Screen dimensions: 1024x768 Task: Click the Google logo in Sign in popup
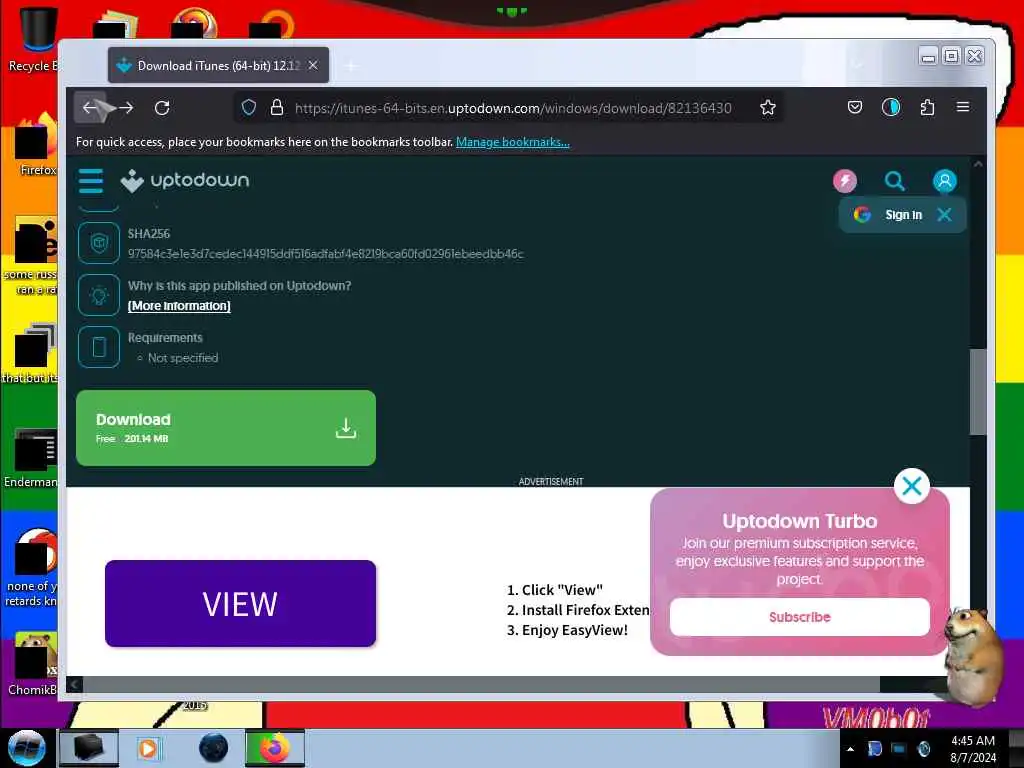coord(862,215)
